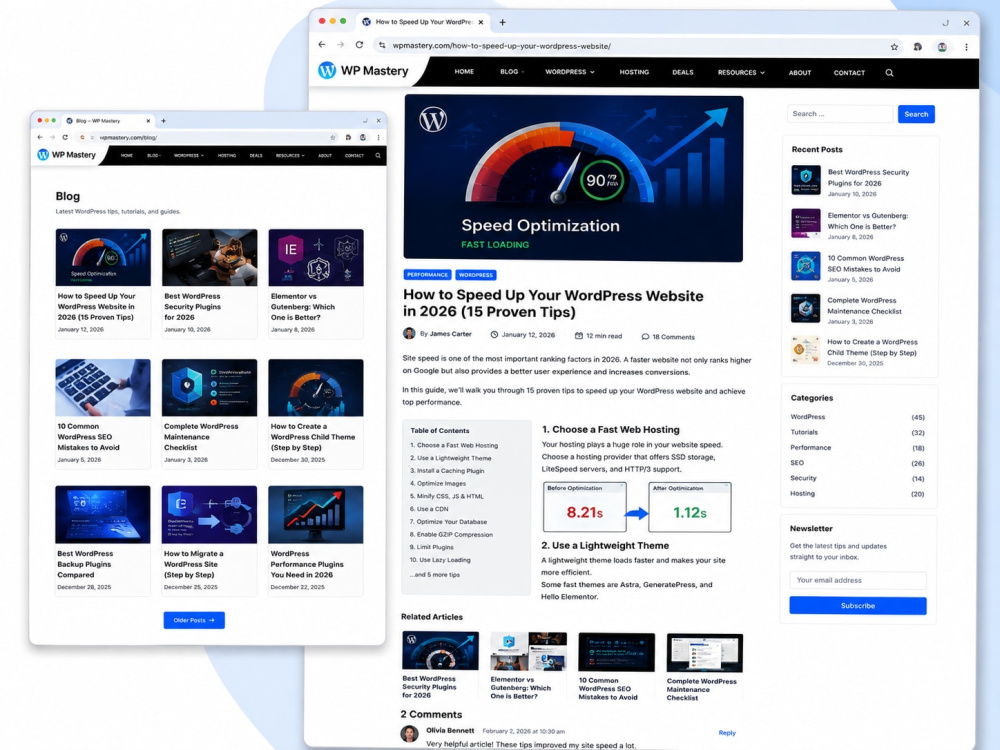The width and height of the screenshot is (1000, 750).
Task: Open the browser three-dot menu in the article window
Action: click(966, 47)
